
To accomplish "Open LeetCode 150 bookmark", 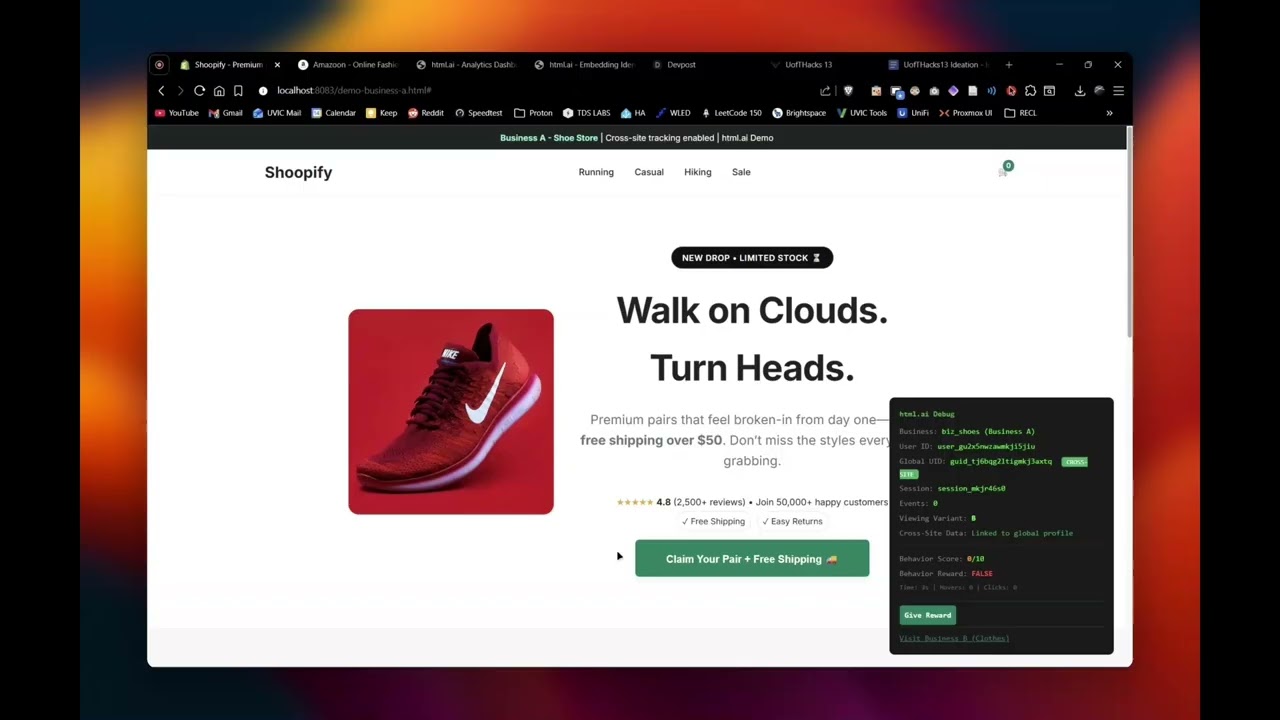I will tap(731, 113).
